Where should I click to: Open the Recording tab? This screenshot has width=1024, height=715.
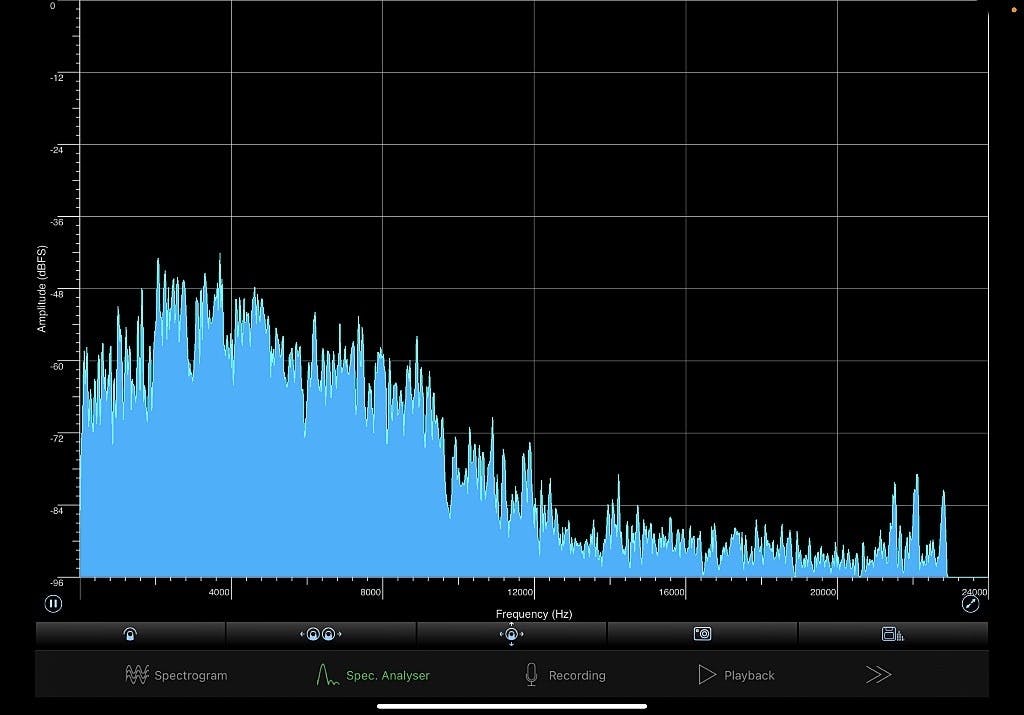(566, 675)
